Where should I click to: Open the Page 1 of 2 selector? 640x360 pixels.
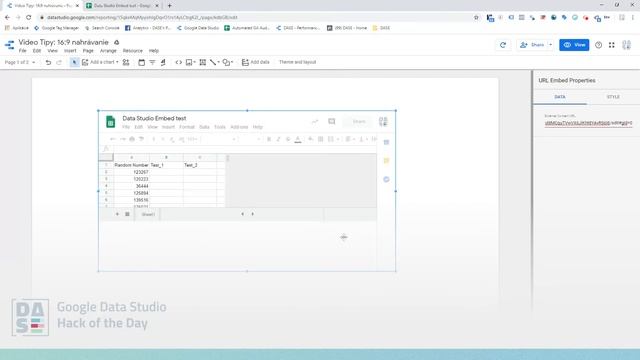point(20,62)
